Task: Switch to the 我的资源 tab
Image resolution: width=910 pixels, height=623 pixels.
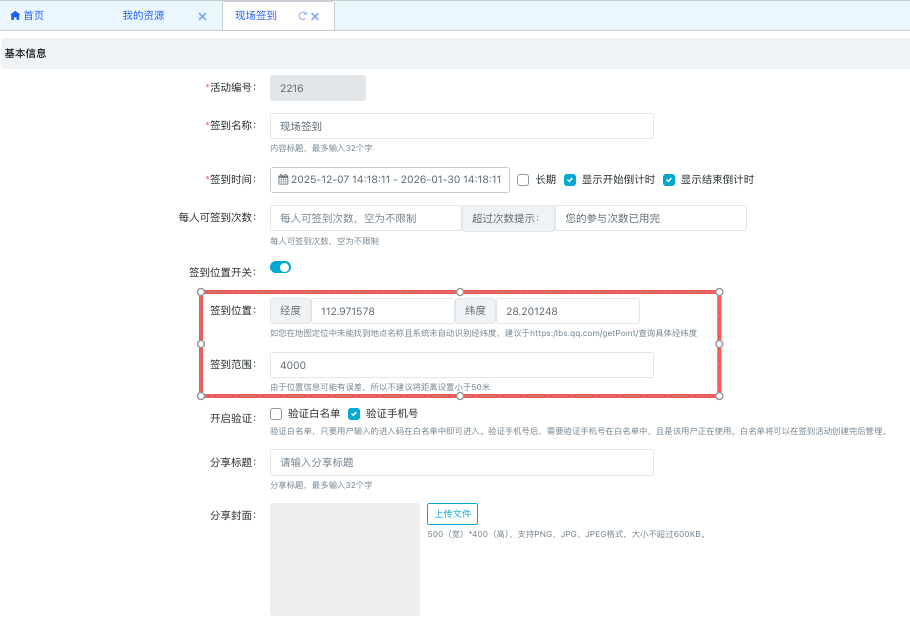Action: point(143,16)
